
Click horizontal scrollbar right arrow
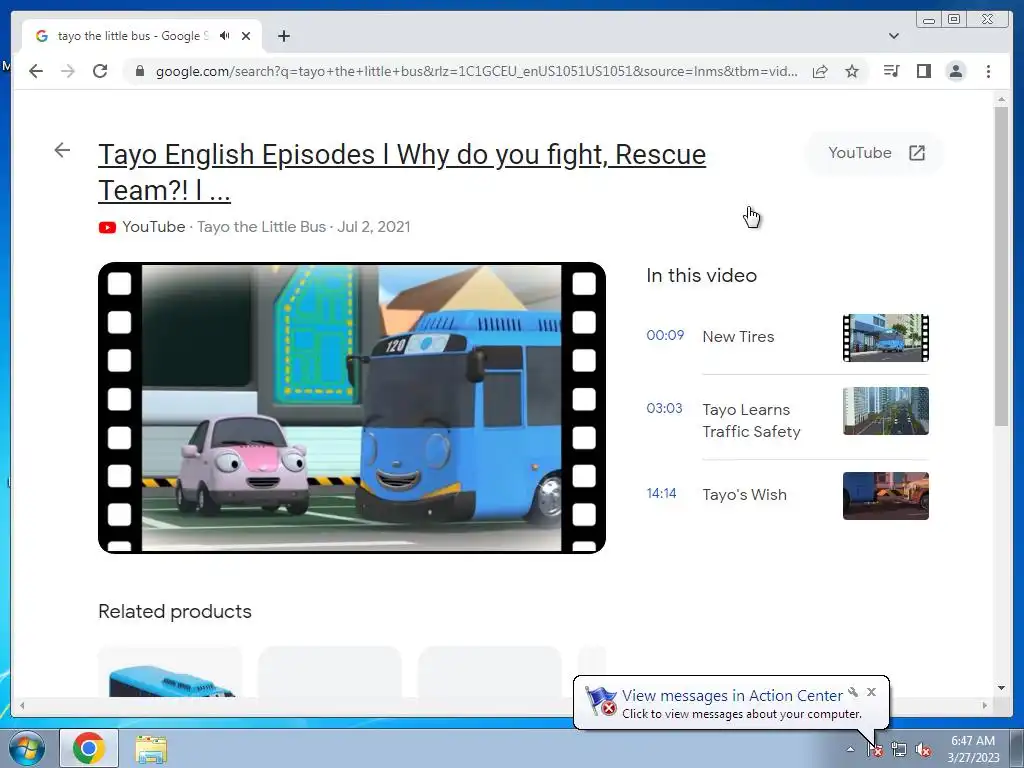click(x=985, y=705)
